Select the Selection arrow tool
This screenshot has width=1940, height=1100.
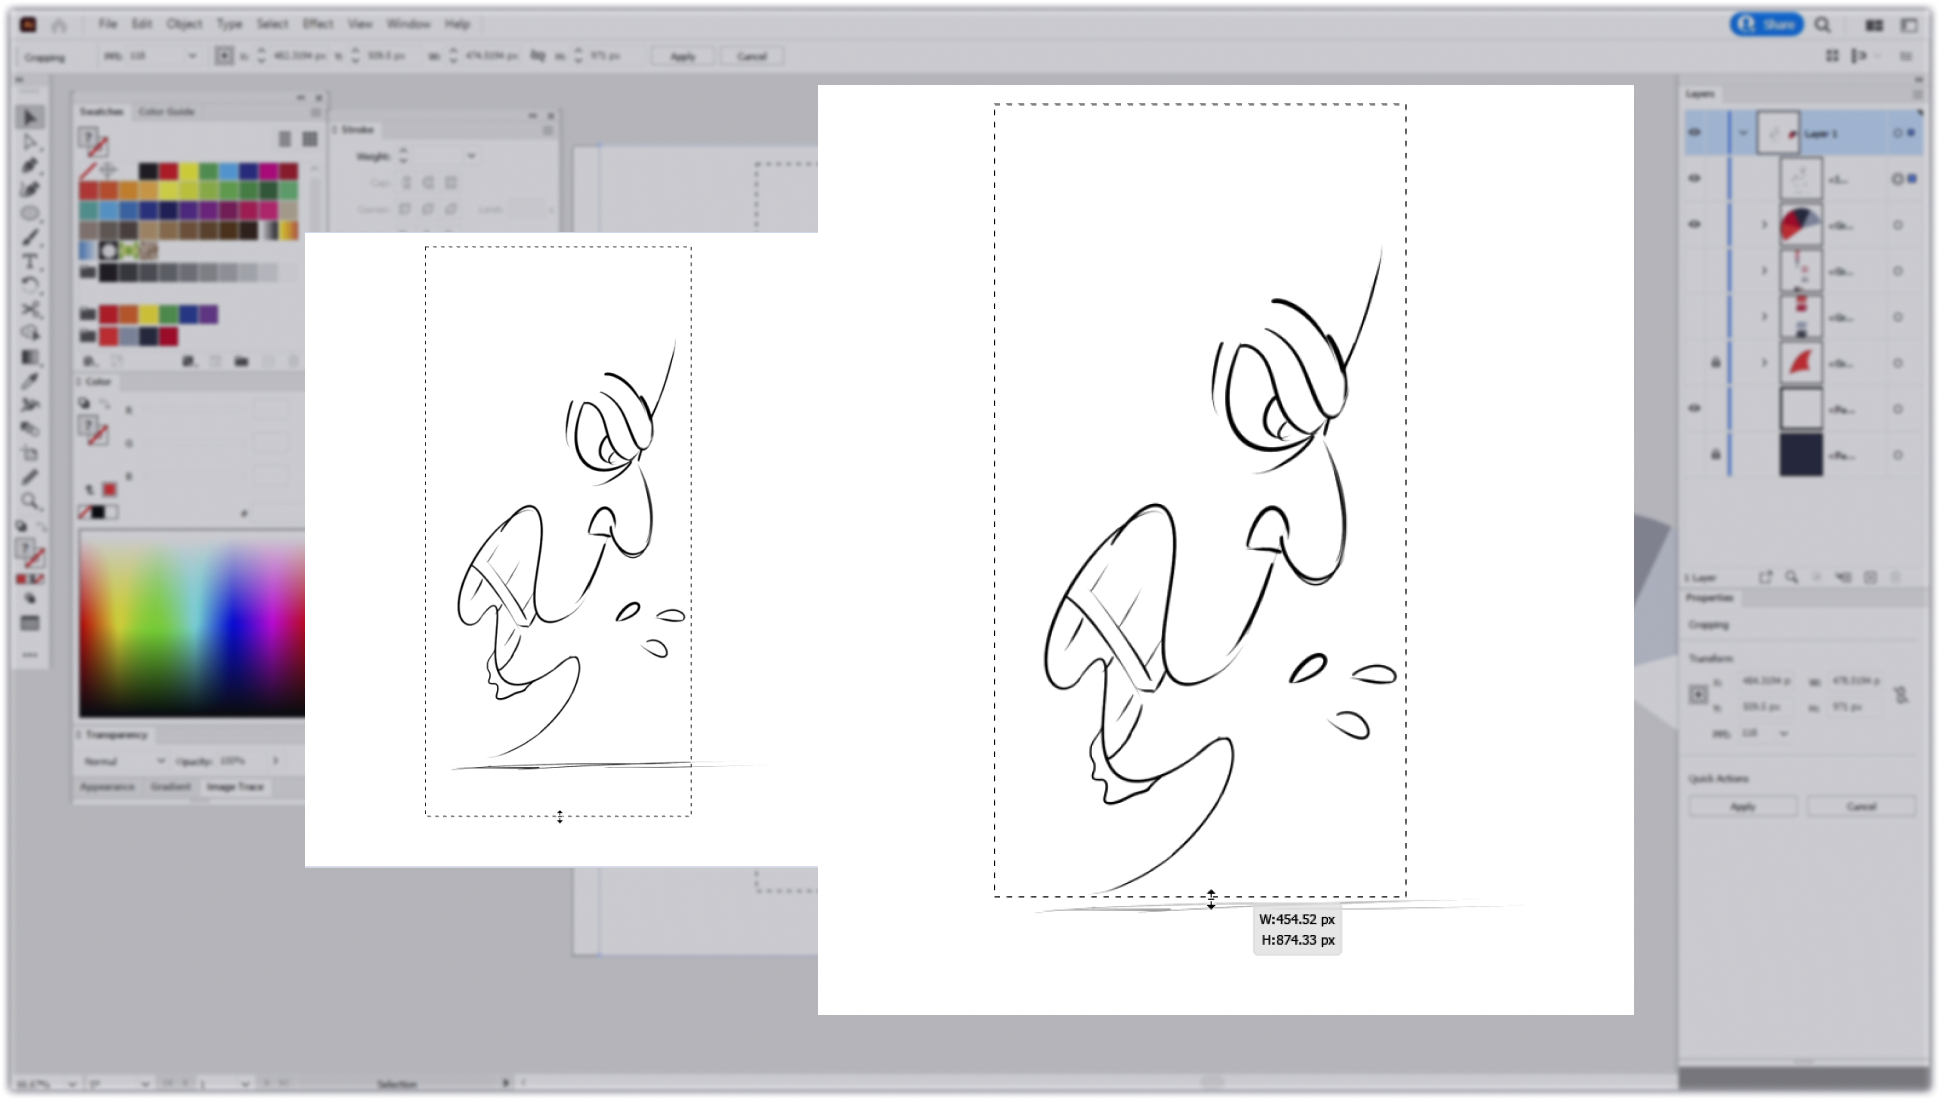pos(30,118)
